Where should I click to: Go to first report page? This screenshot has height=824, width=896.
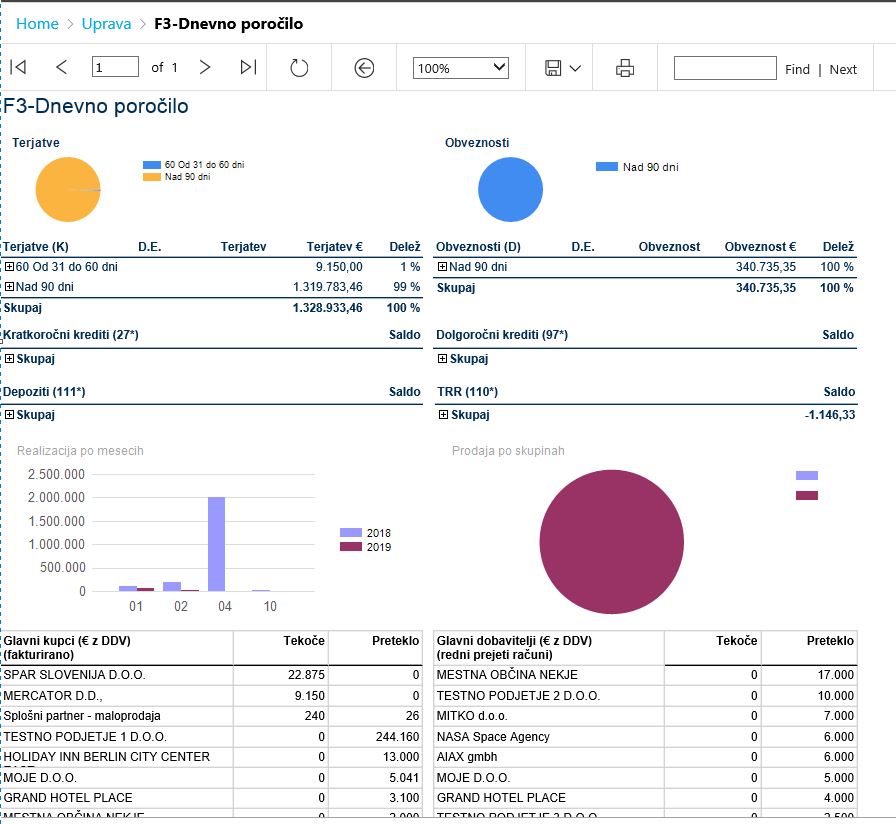(18, 67)
